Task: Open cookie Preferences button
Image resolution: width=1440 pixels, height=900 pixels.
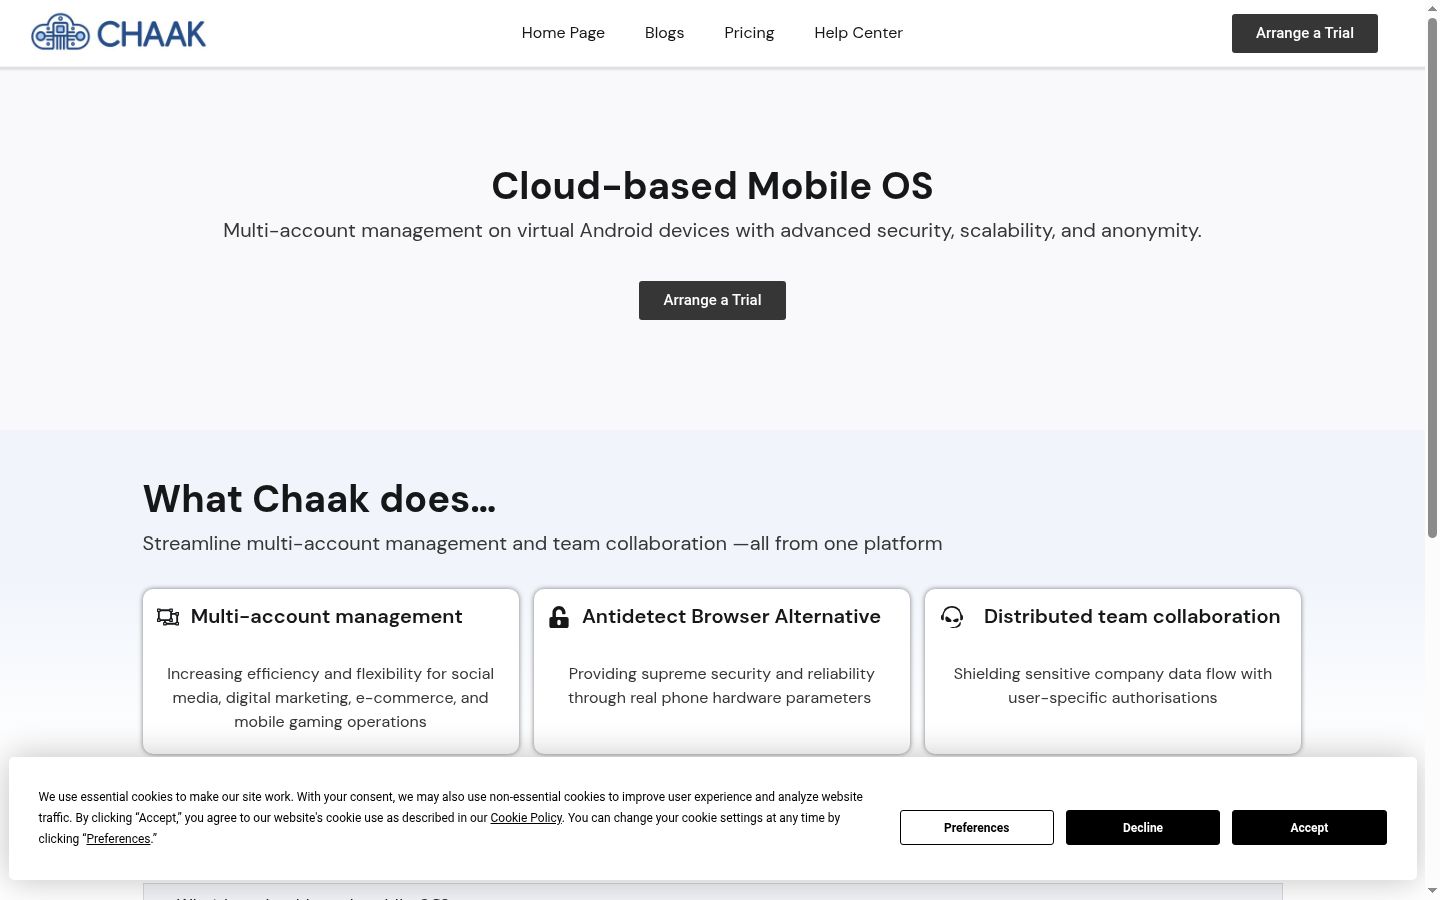Action: point(977,827)
